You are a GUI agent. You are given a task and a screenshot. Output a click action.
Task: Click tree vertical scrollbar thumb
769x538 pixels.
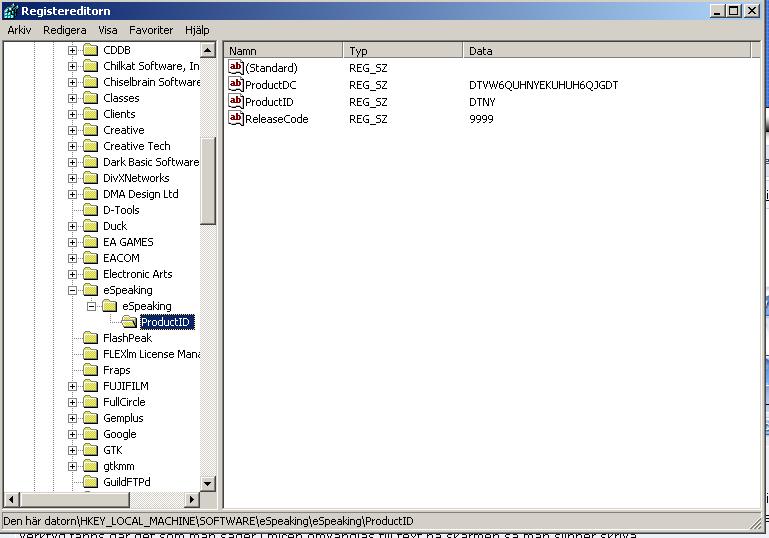click(207, 181)
